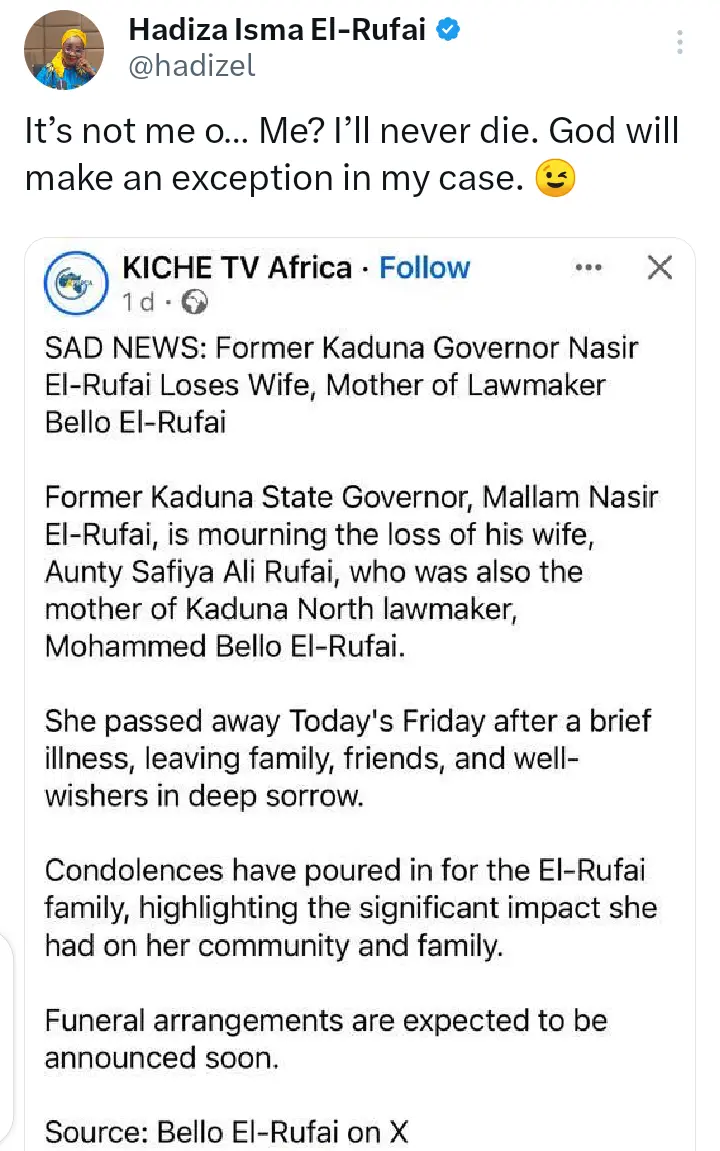The width and height of the screenshot is (720, 1151).
Task: Click the Condolences paragraph
Action: [x=350, y=907]
